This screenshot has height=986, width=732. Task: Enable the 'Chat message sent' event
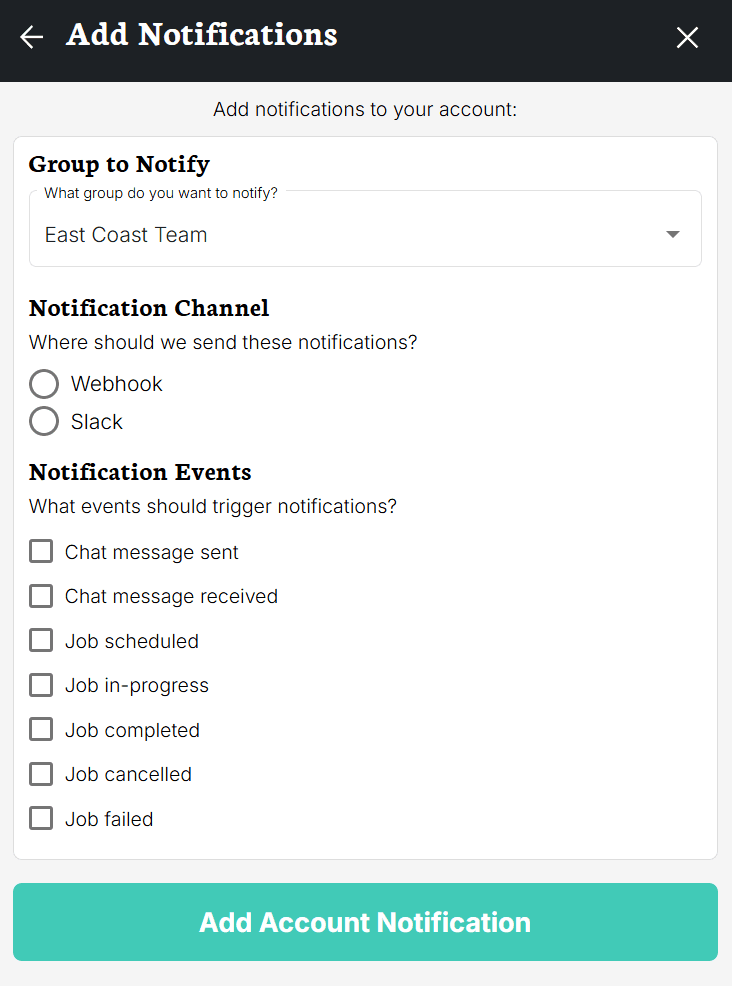(41, 551)
